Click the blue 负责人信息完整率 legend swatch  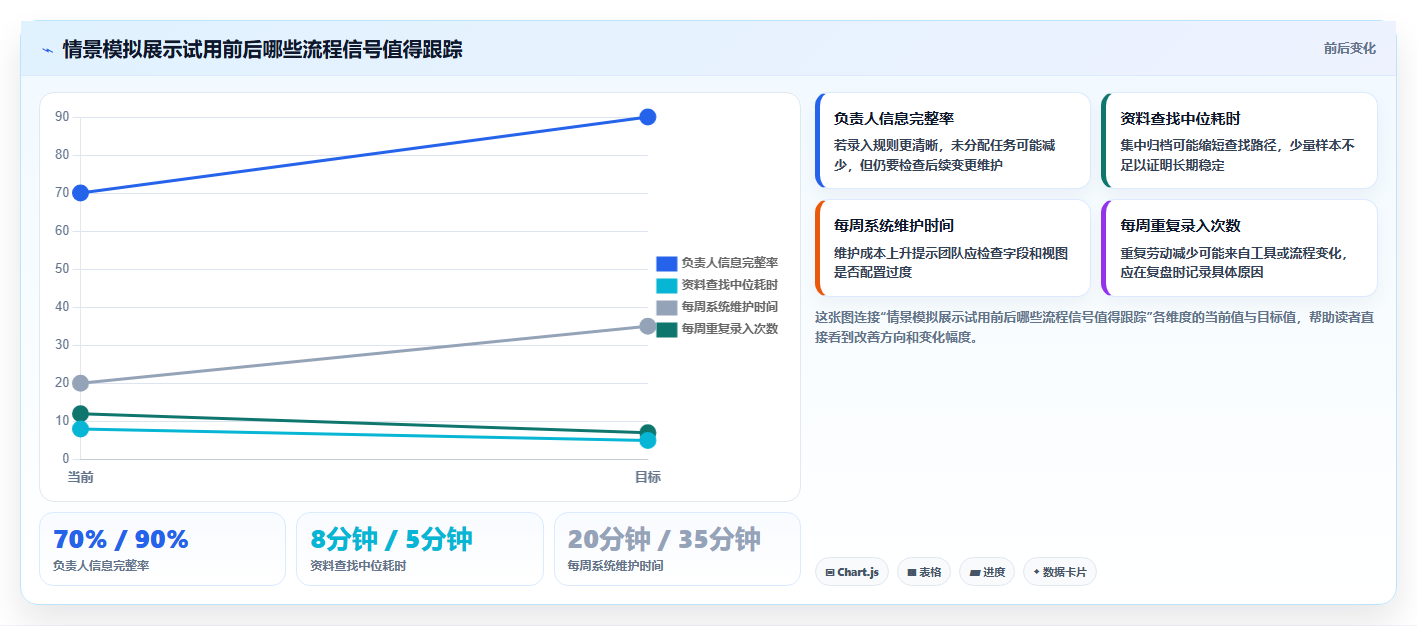coord(667,263)
